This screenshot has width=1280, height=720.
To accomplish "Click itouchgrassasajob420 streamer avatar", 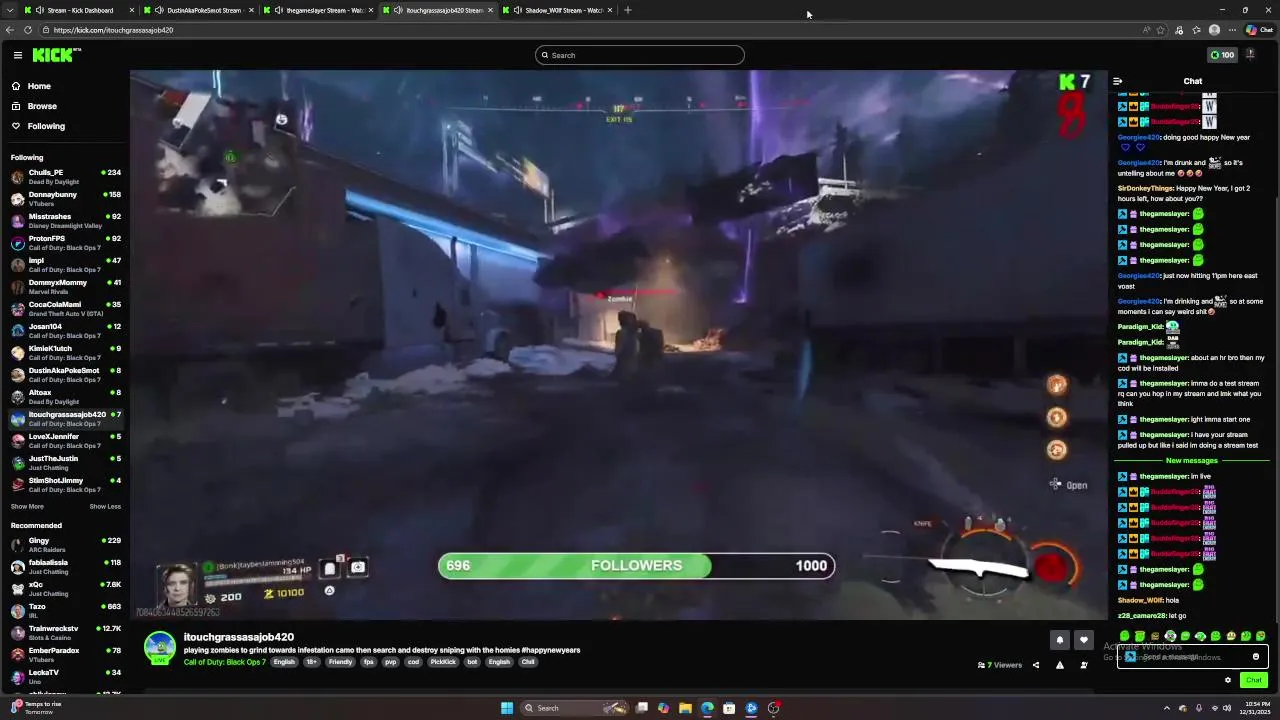I will pos(160,647).
